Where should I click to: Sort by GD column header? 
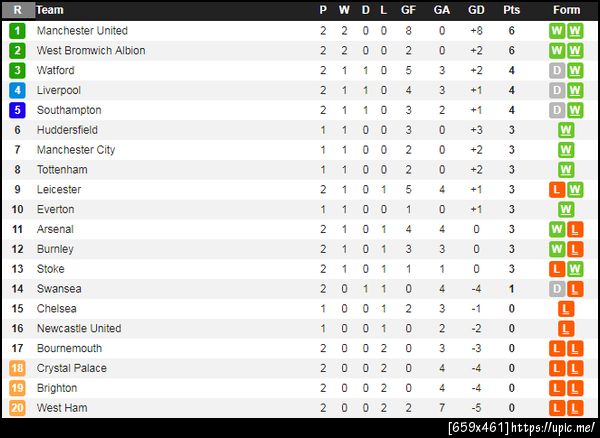(x=476, y=10)
